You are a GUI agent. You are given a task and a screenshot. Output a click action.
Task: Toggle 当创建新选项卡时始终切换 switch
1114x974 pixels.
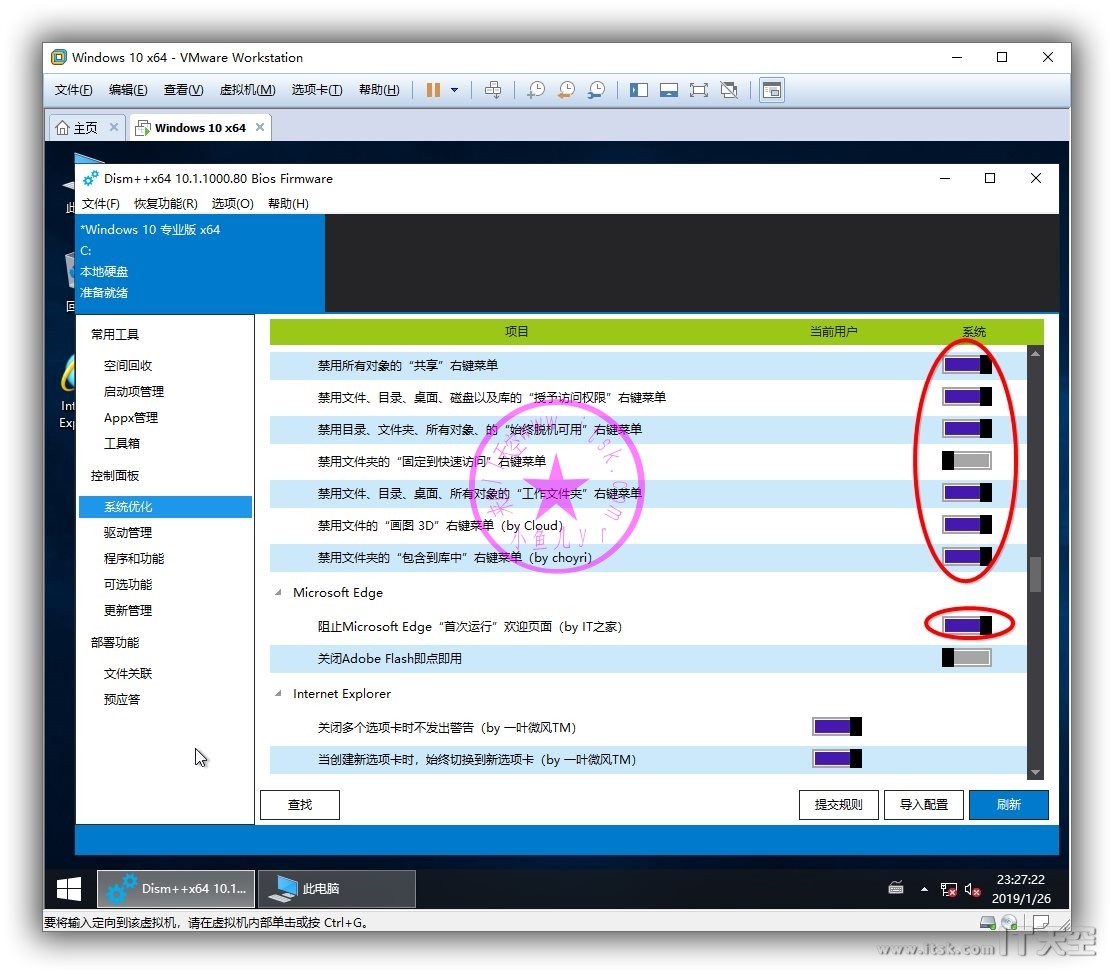pyautogui.click(x=837, y=759)
